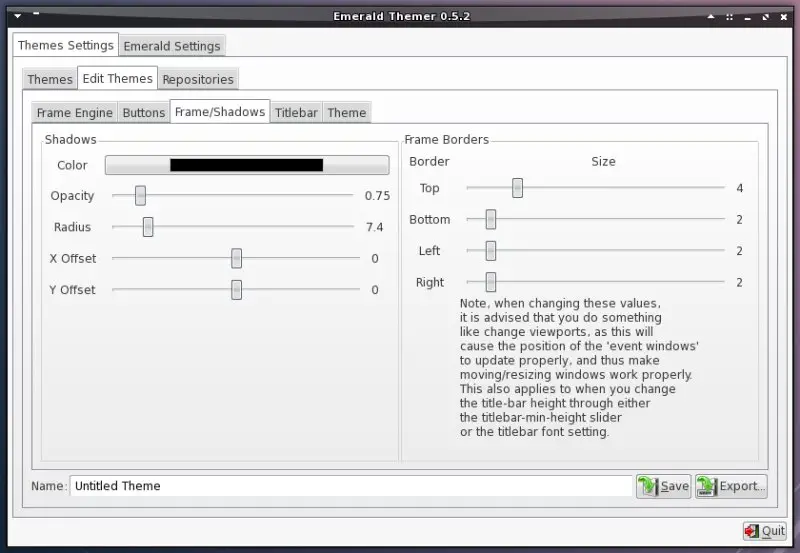Click the titlebar four-dots sticky icon

(x=729, y=17)
